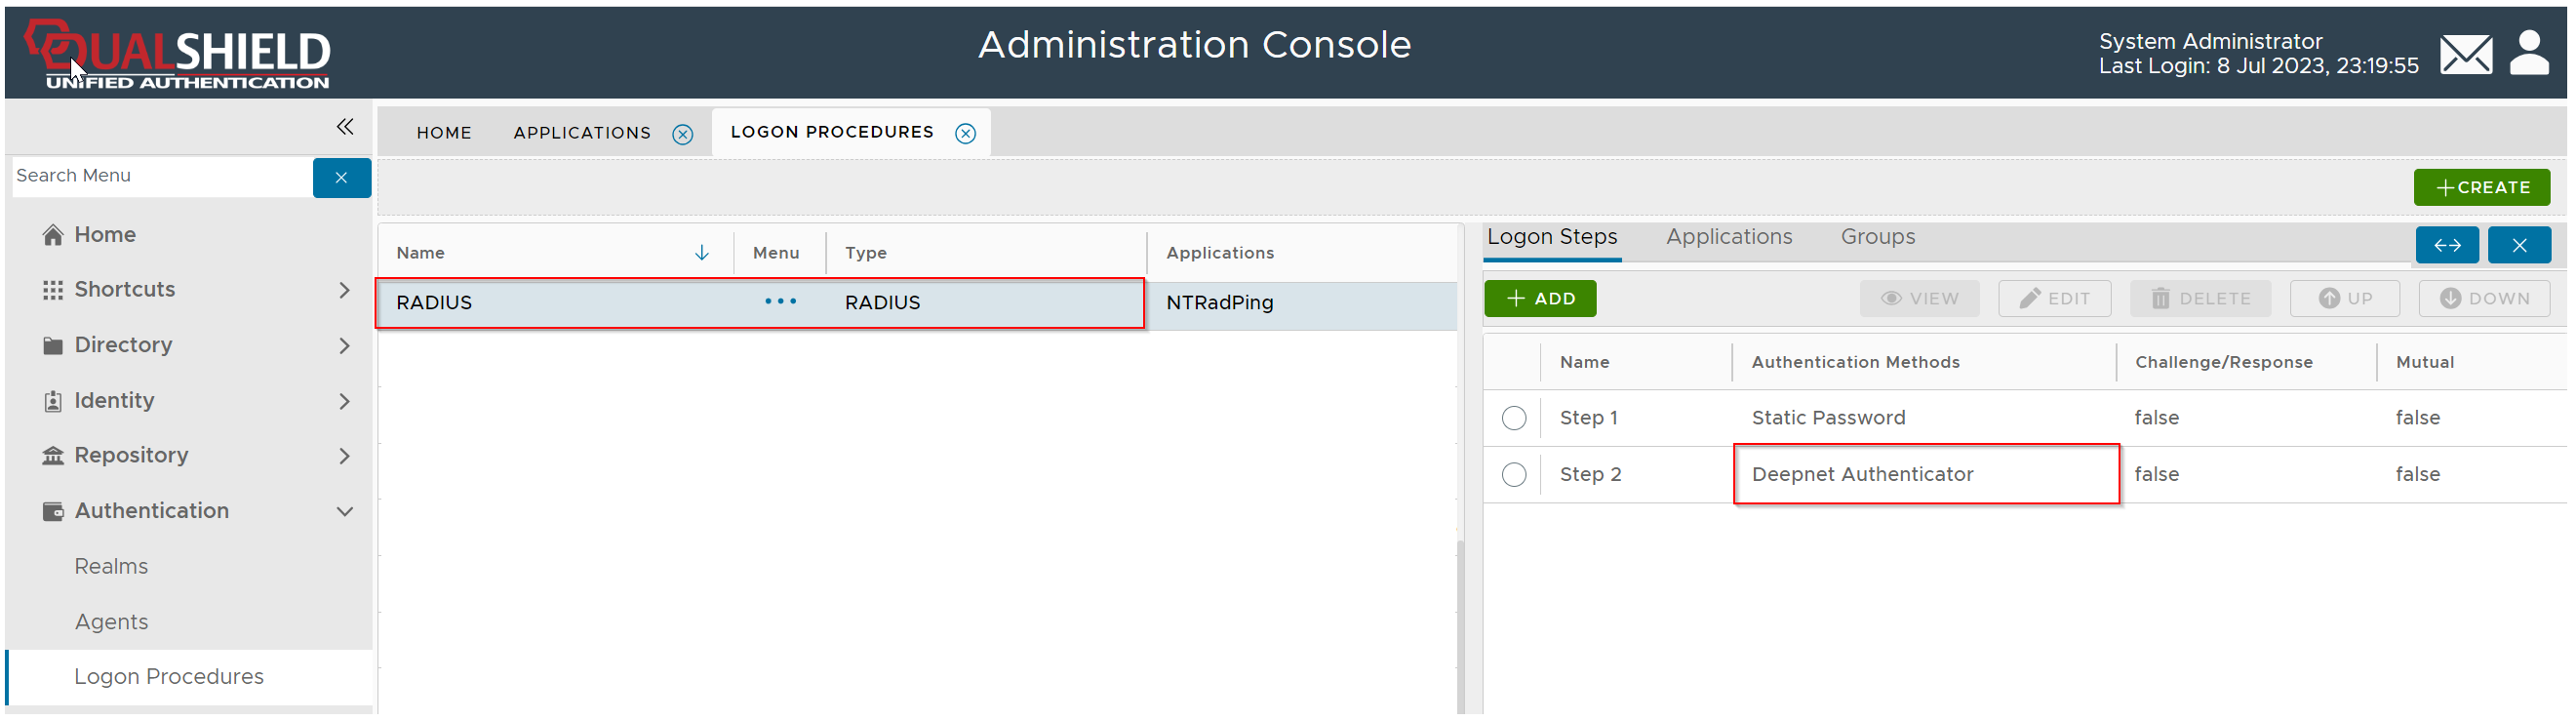Image resolution: width=2576 pixels, height=721 pixels.
Task: Collapse the Authentication menu
Action: click(344, 512)
